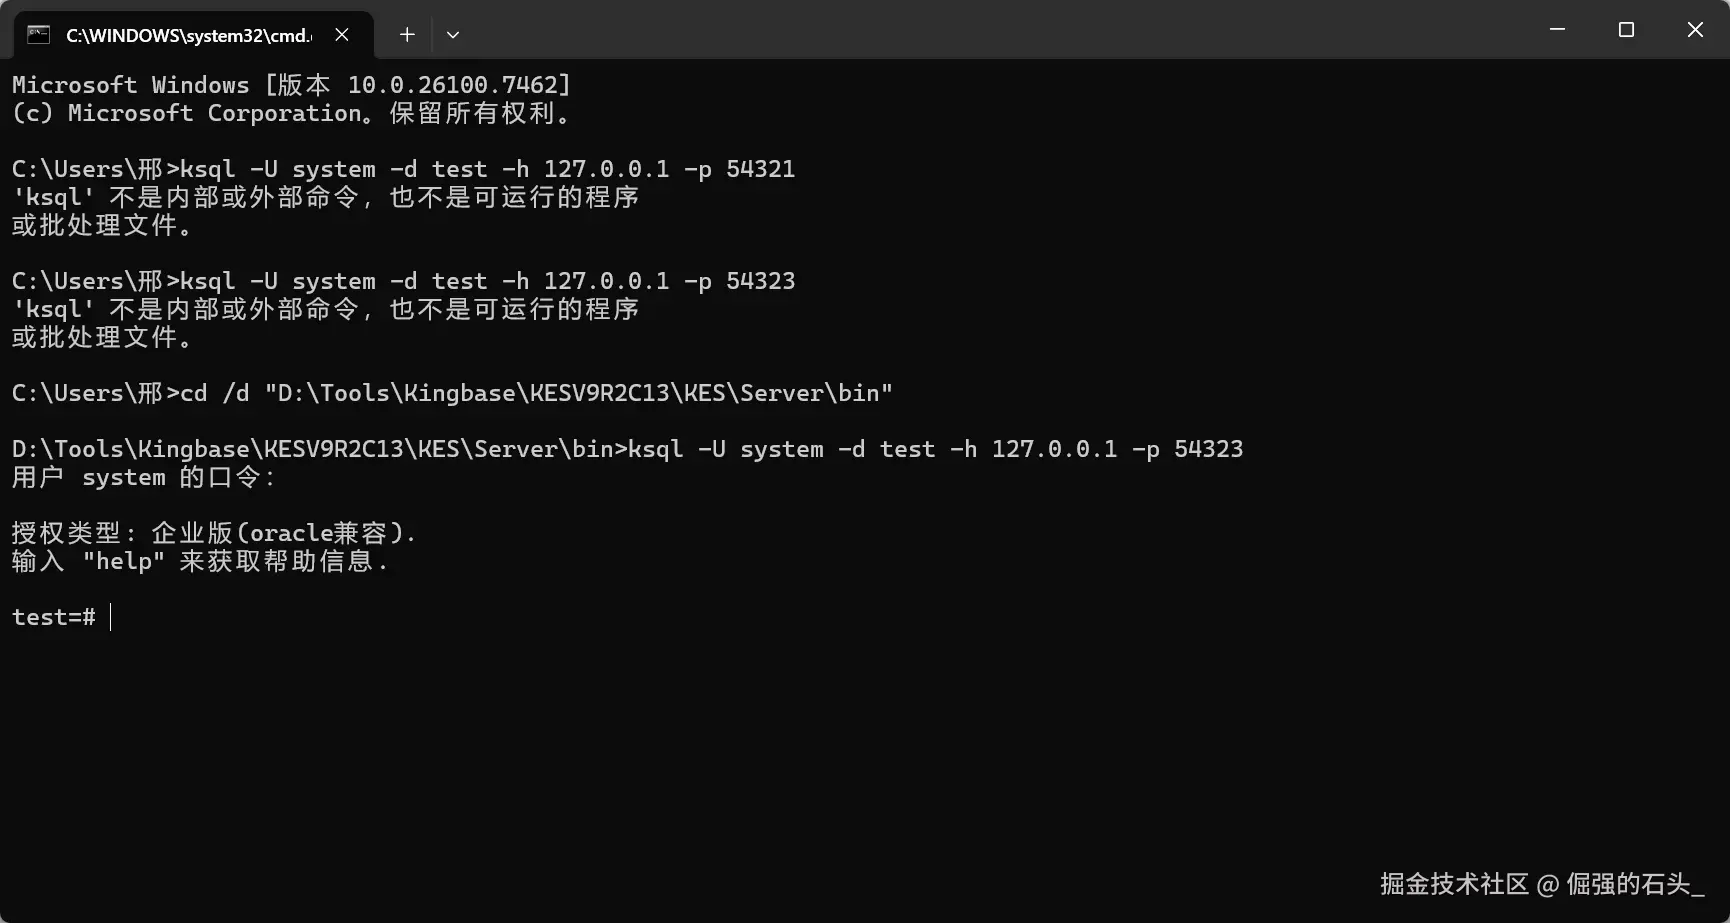Click the (c) Microsoft Corporation copyright line

[x=290, y=113]
